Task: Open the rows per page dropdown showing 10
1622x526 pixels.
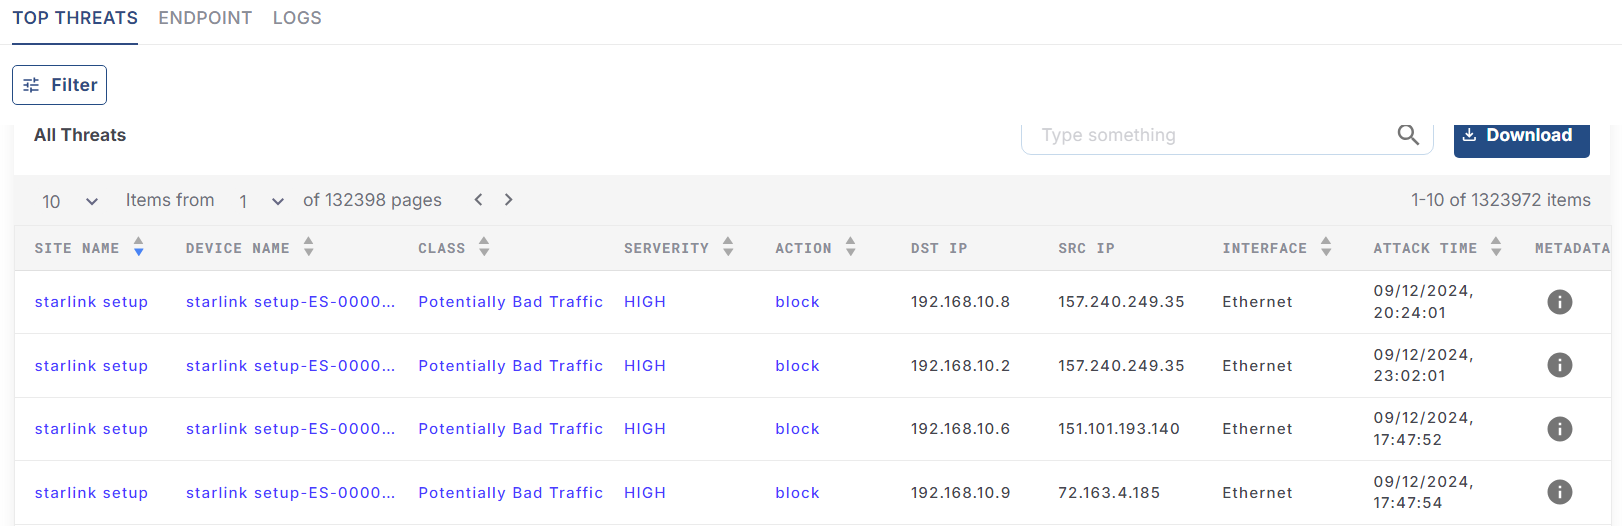Action: [70, 201]
